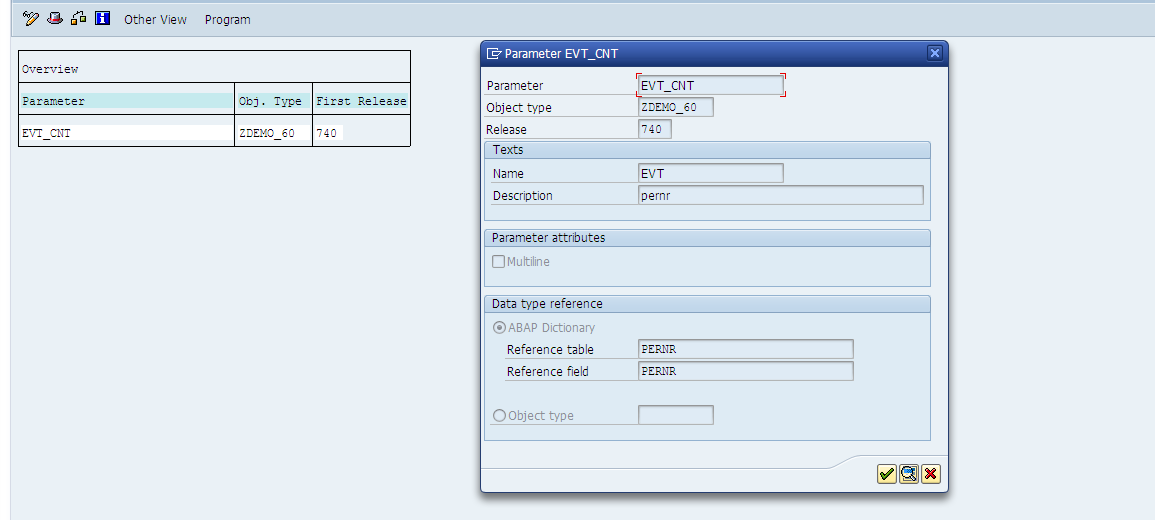
Task: Click the Name field showing EVT
Action: pyautogui.click(x=711, y=173)
